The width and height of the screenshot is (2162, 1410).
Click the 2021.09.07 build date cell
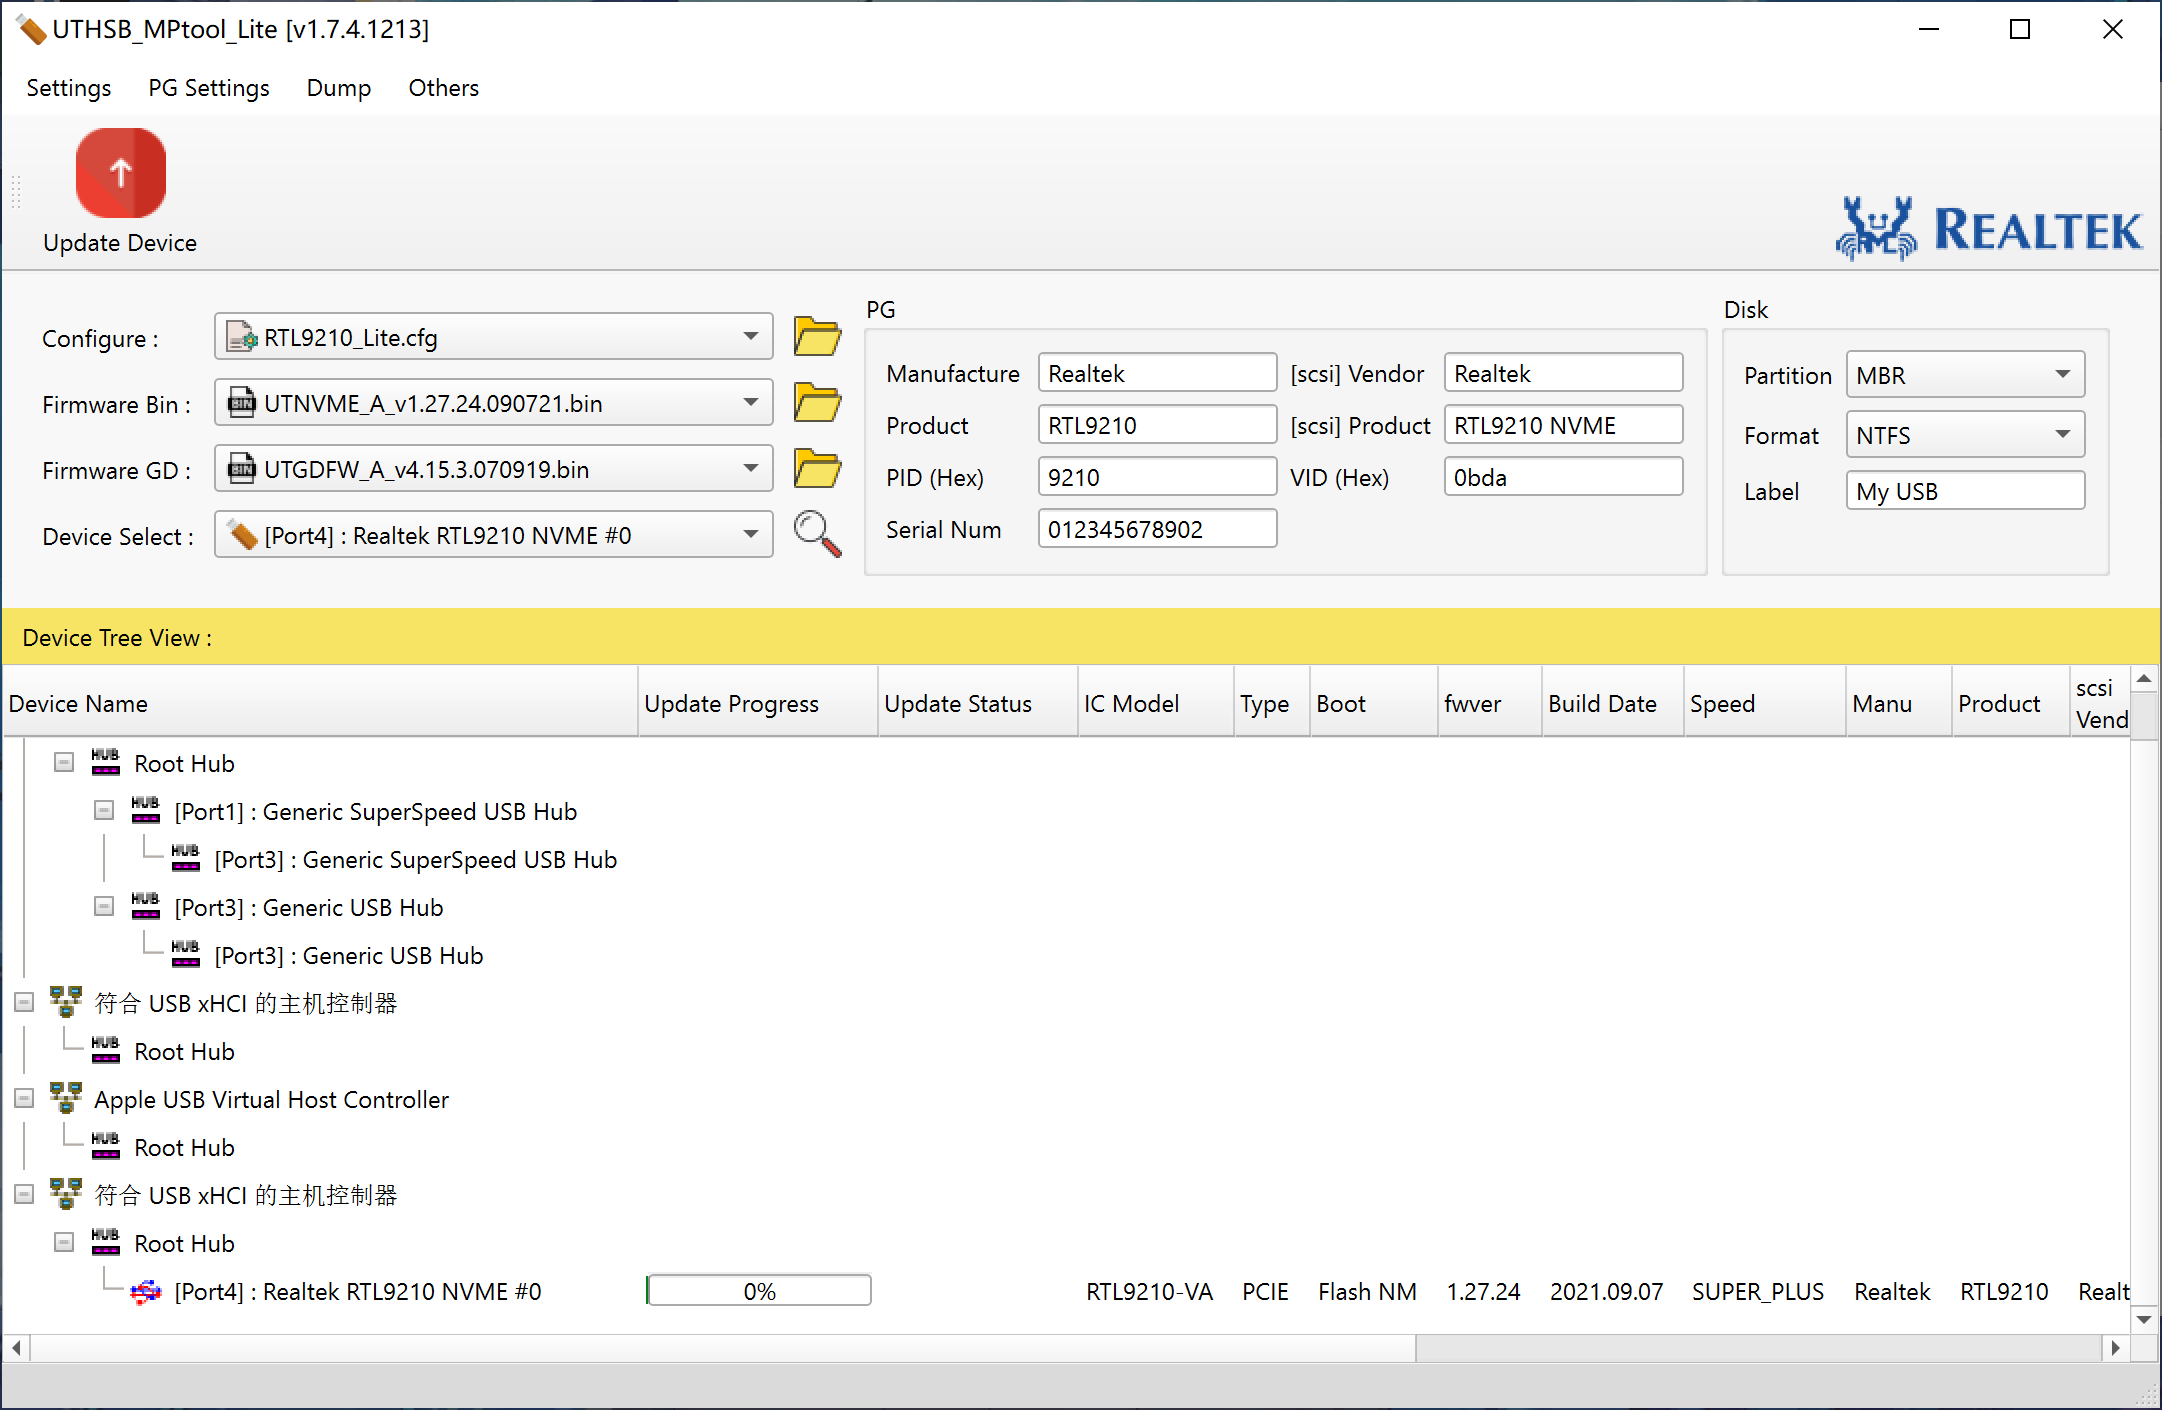(x=1607, y=1292)
